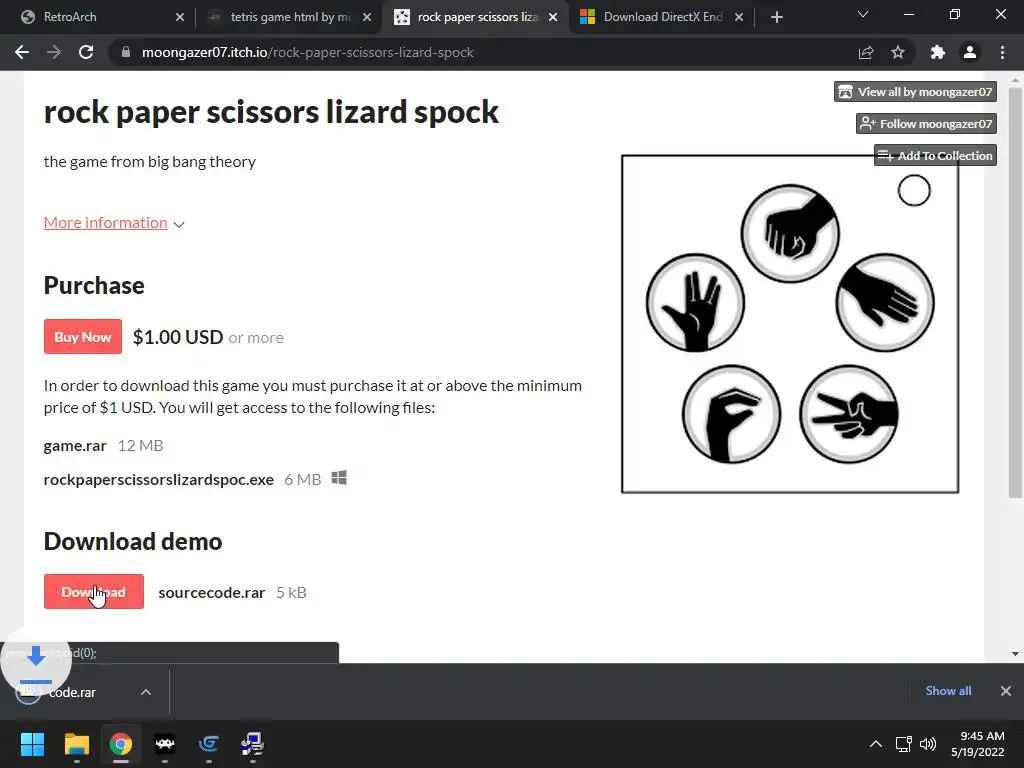This screenshot has height=768, width=1024.
Task: Open File Explorer from taskbar
Action: (x=76, y=743)
